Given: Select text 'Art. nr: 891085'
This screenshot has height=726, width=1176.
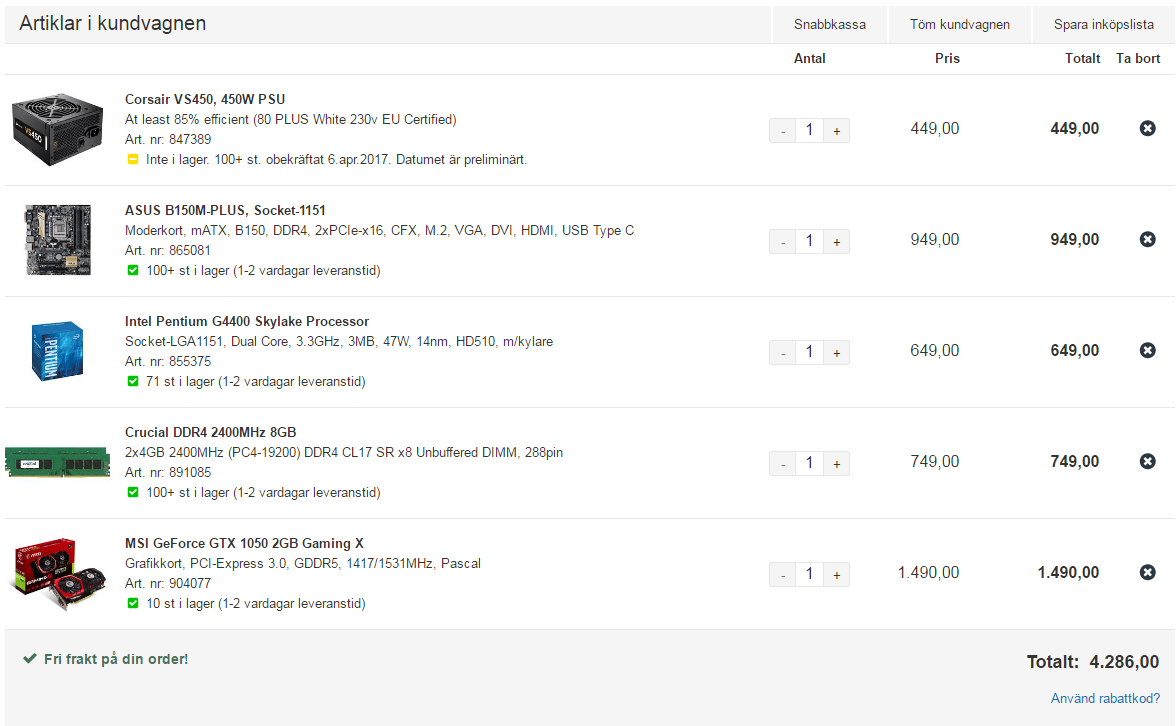Looking at the screenshot, I should click(168, 472).
